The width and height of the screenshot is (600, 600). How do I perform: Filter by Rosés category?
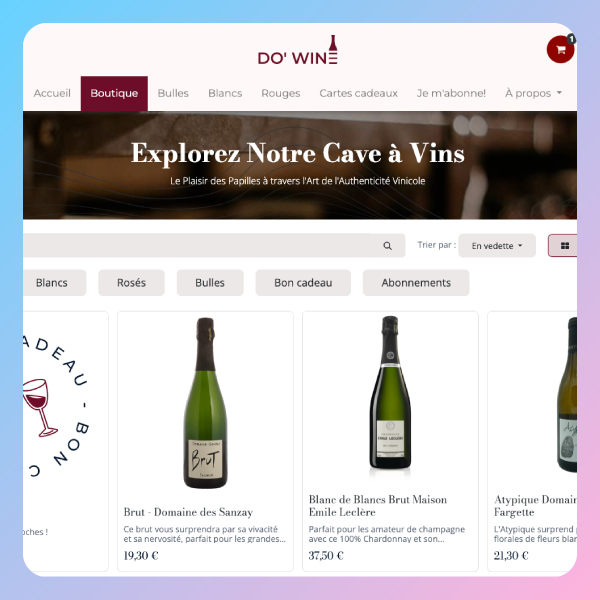tap(131, 283)
